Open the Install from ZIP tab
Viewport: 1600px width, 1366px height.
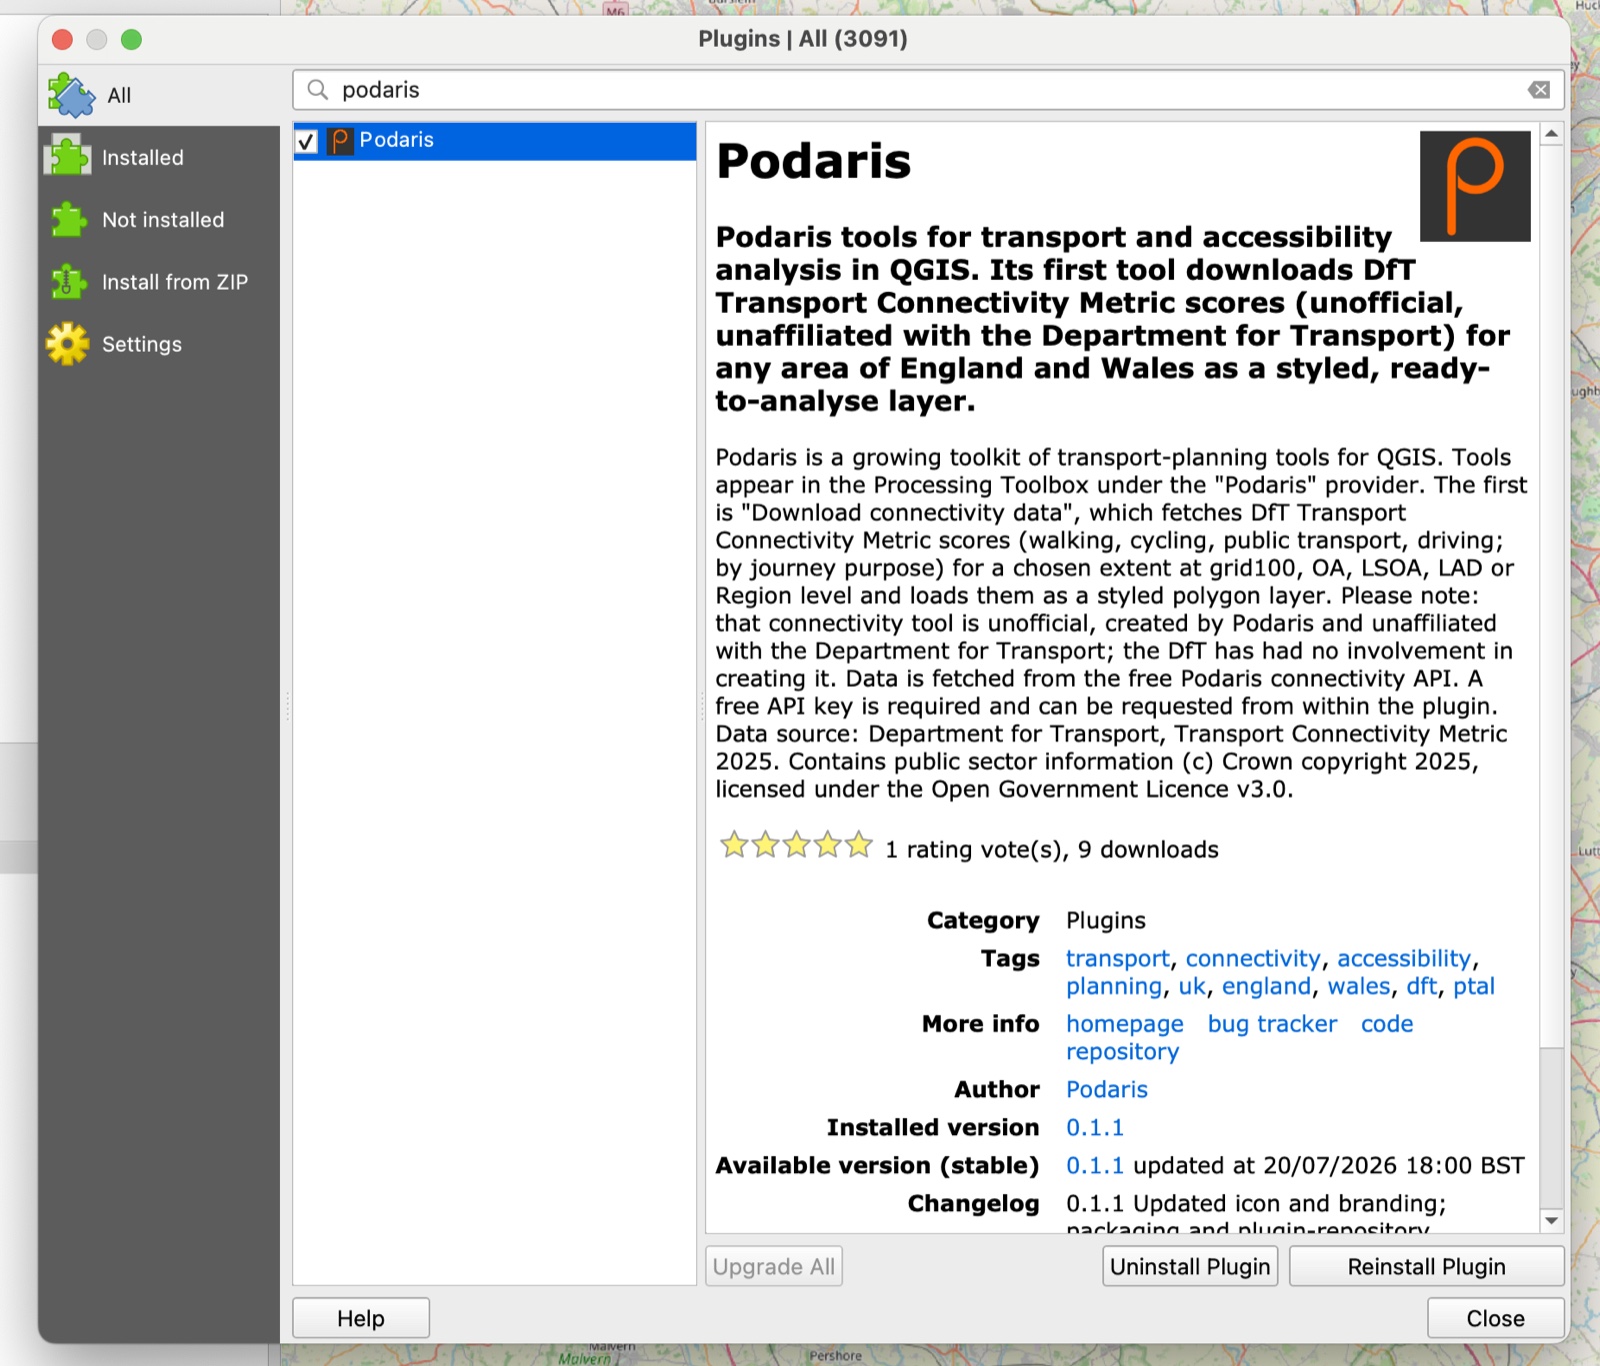tap(159, 282)
